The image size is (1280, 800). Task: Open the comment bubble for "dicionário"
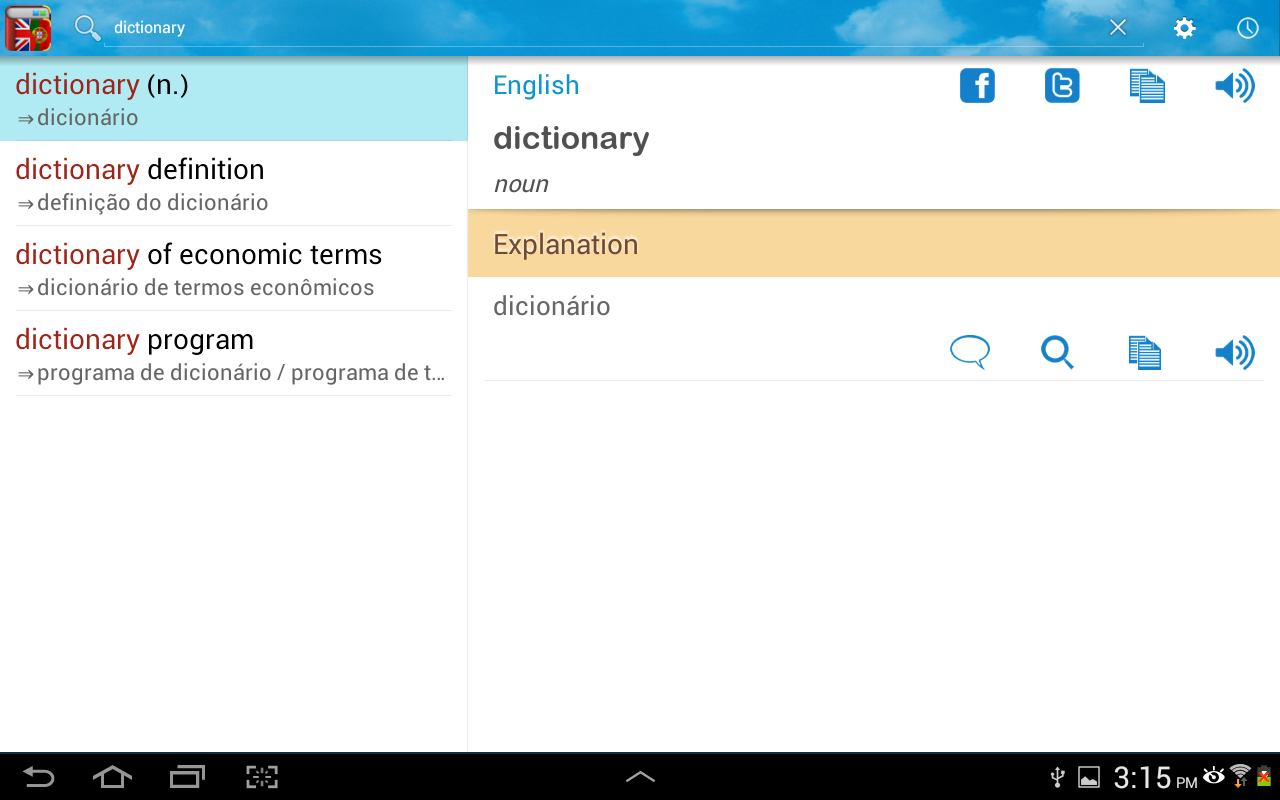click(968, 352)
